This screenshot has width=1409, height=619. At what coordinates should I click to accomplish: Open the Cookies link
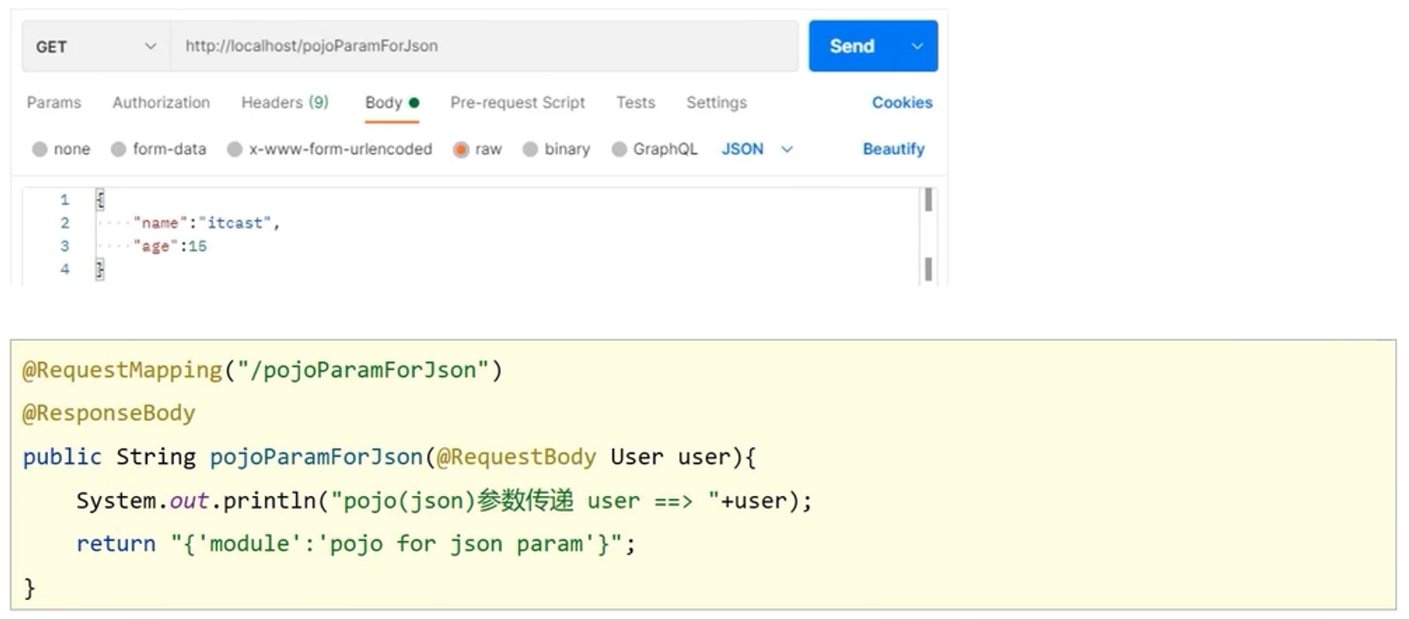[x=902, y=102]
